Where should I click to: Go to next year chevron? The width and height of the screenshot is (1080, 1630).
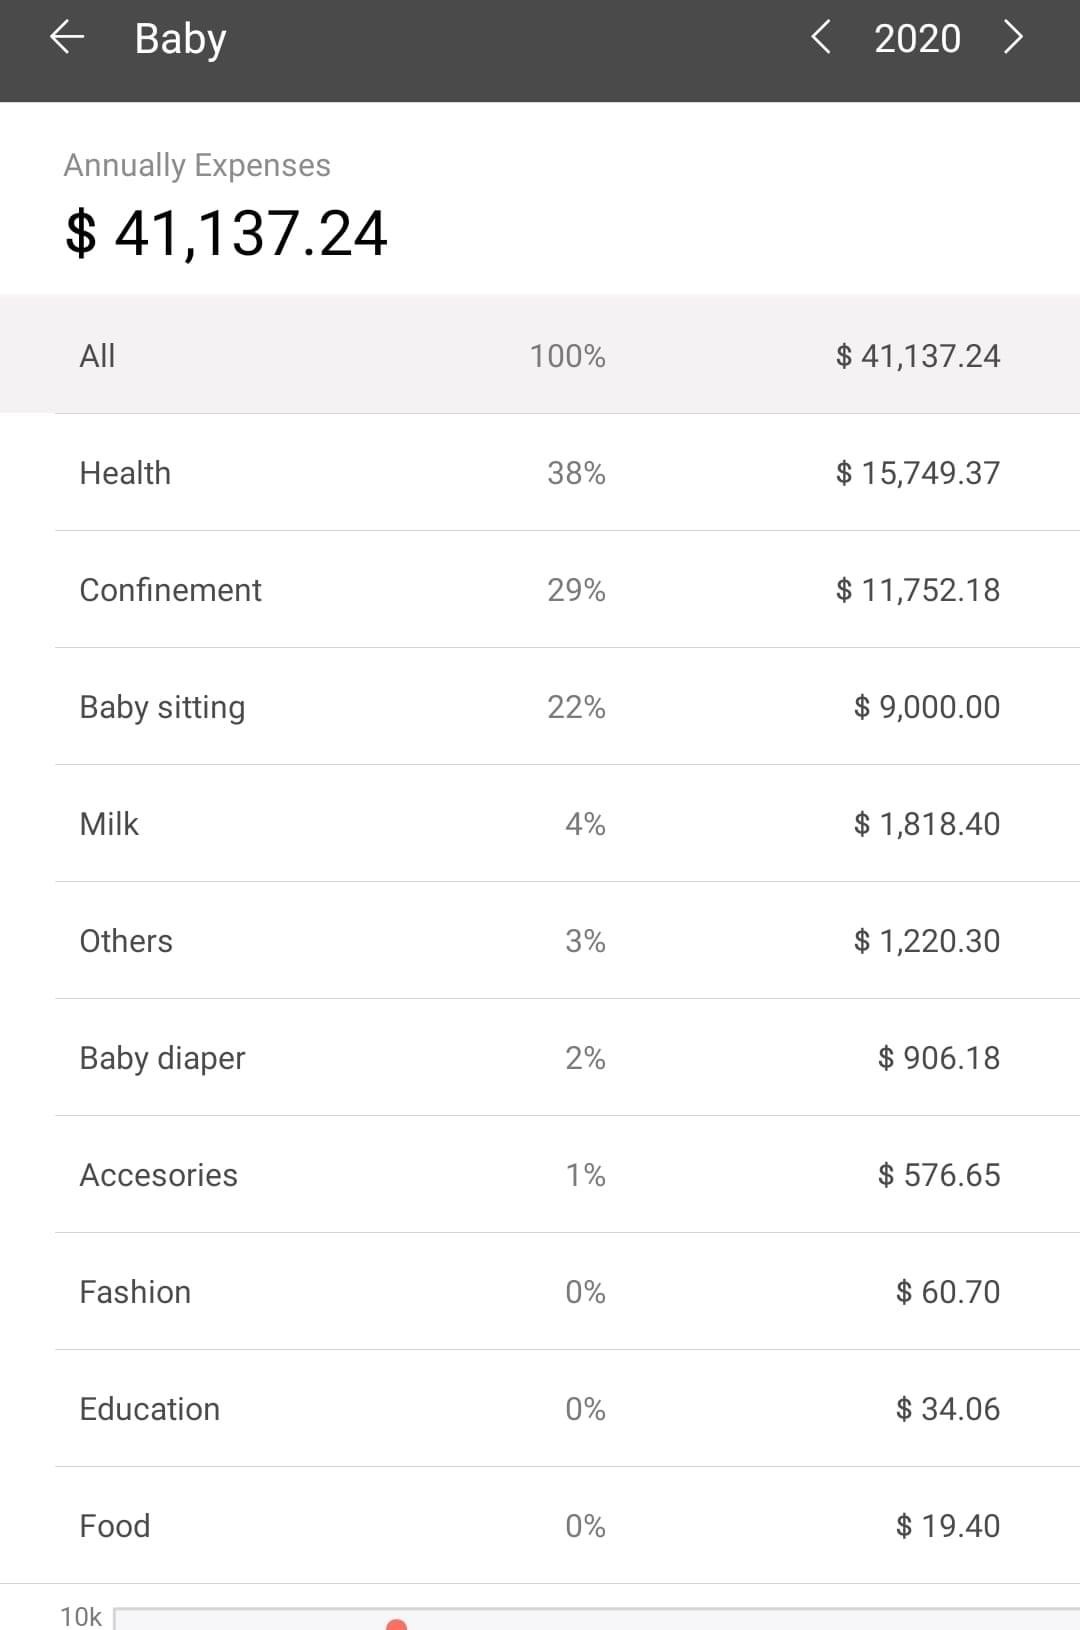point(1013,38)
